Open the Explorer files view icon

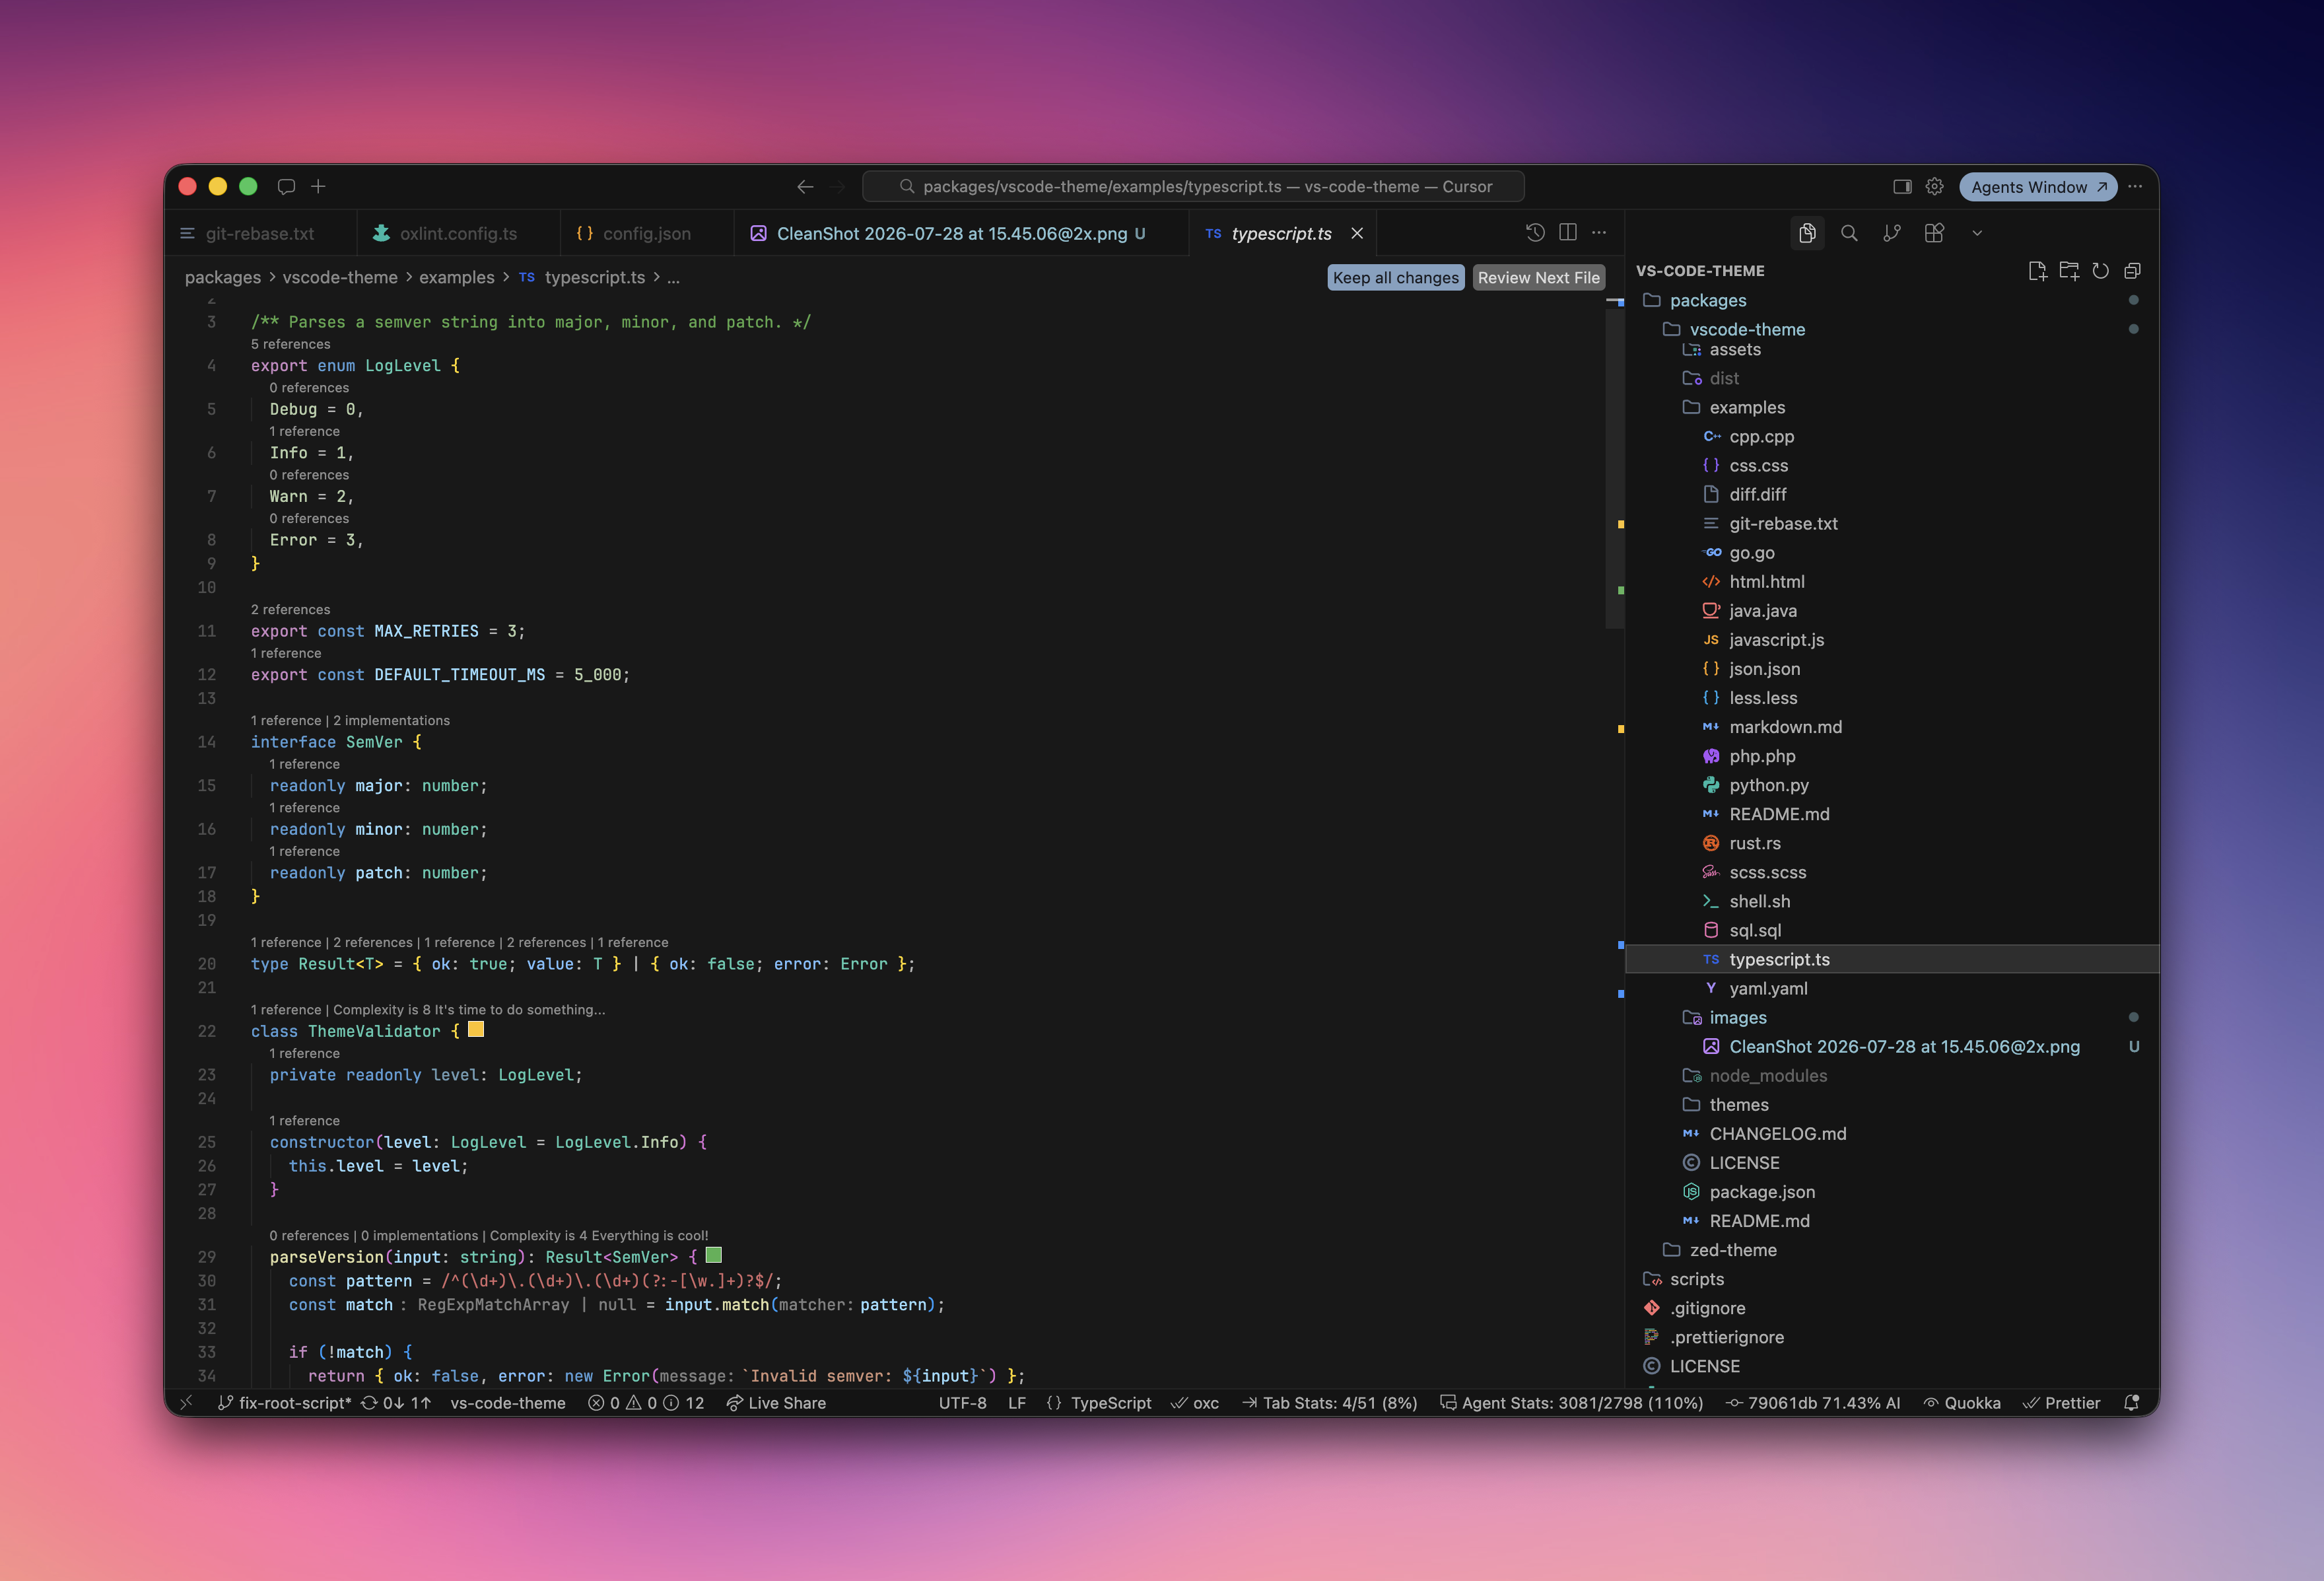(x=1807, y=233)
